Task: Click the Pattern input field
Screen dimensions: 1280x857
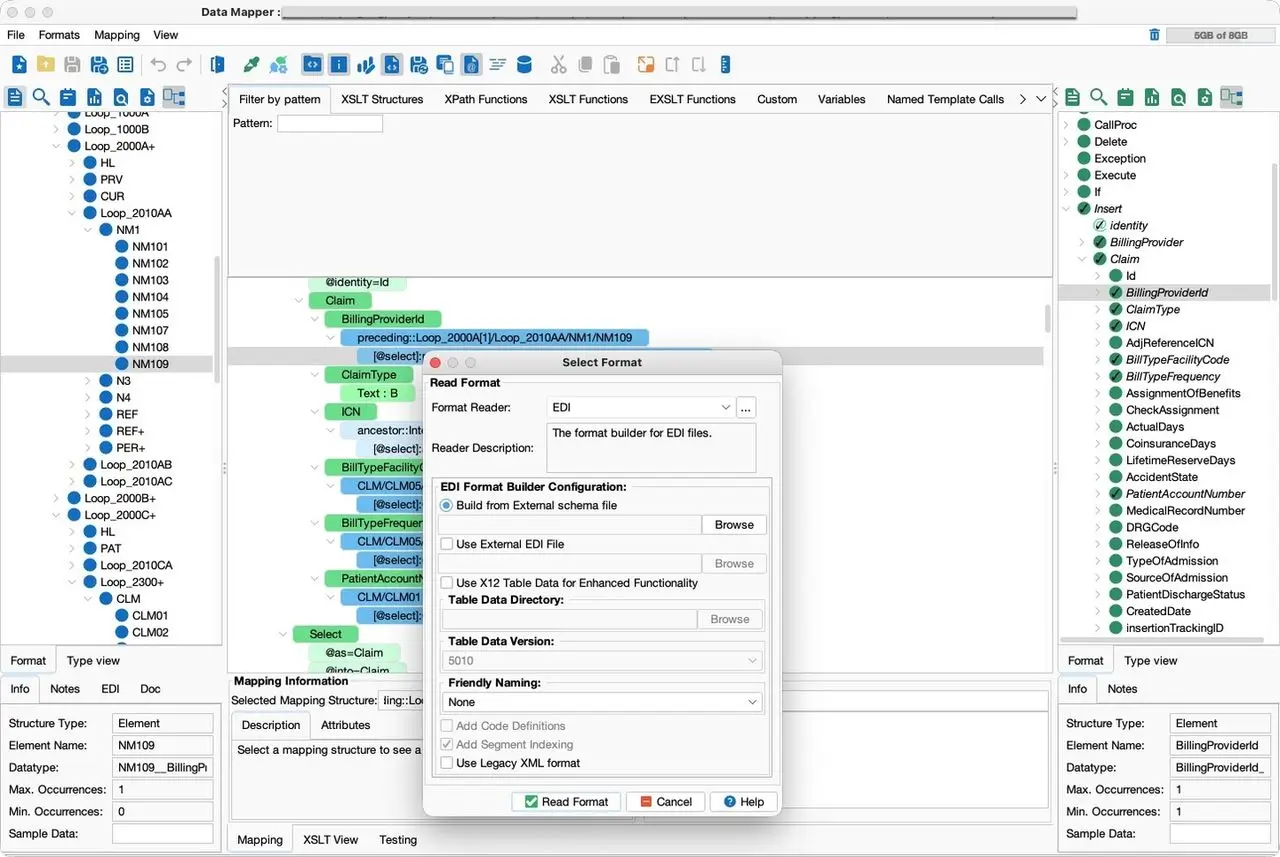Action: (330, 124)
